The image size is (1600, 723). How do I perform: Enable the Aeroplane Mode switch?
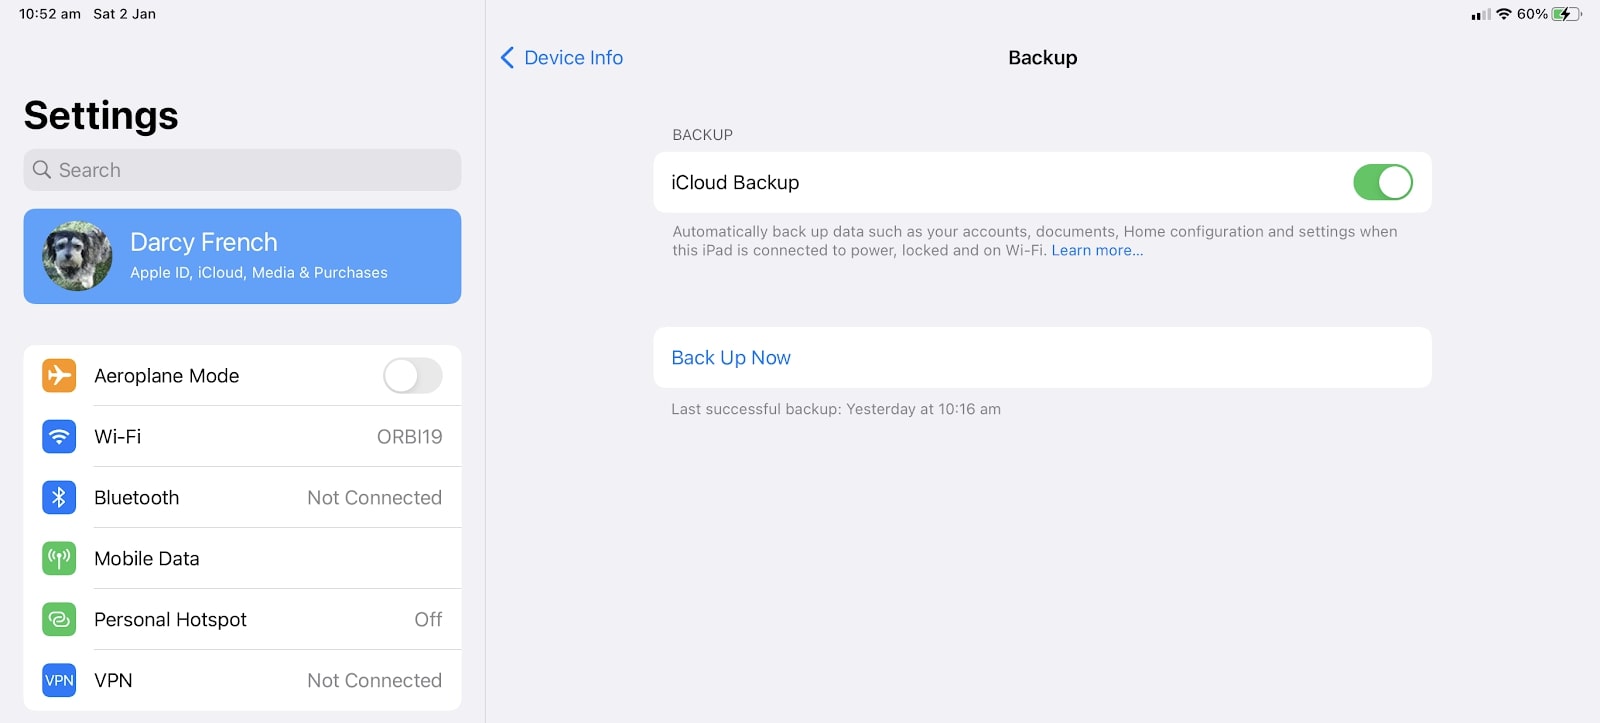pos(412,376)
